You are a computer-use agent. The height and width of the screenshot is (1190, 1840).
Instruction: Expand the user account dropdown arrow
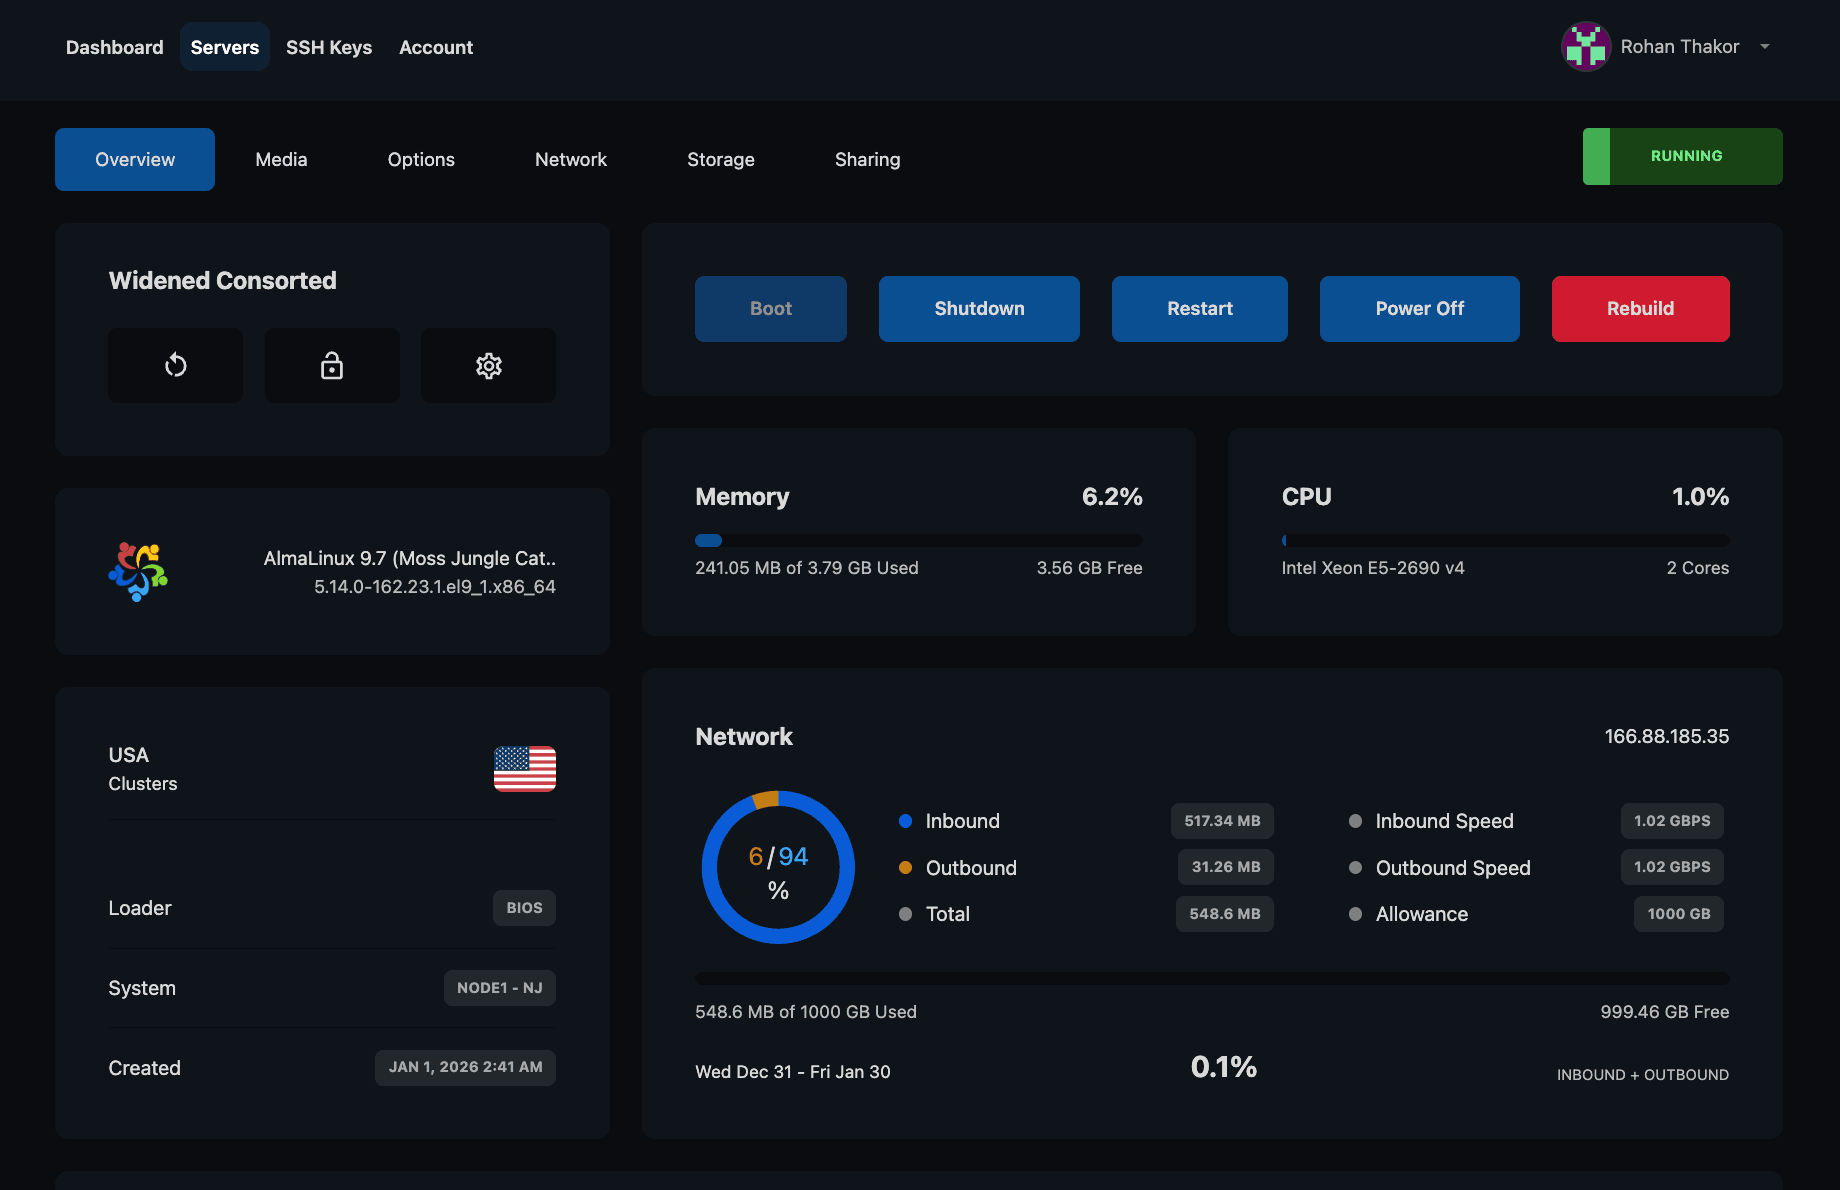pyautogui.click(x=1765, y=47)
